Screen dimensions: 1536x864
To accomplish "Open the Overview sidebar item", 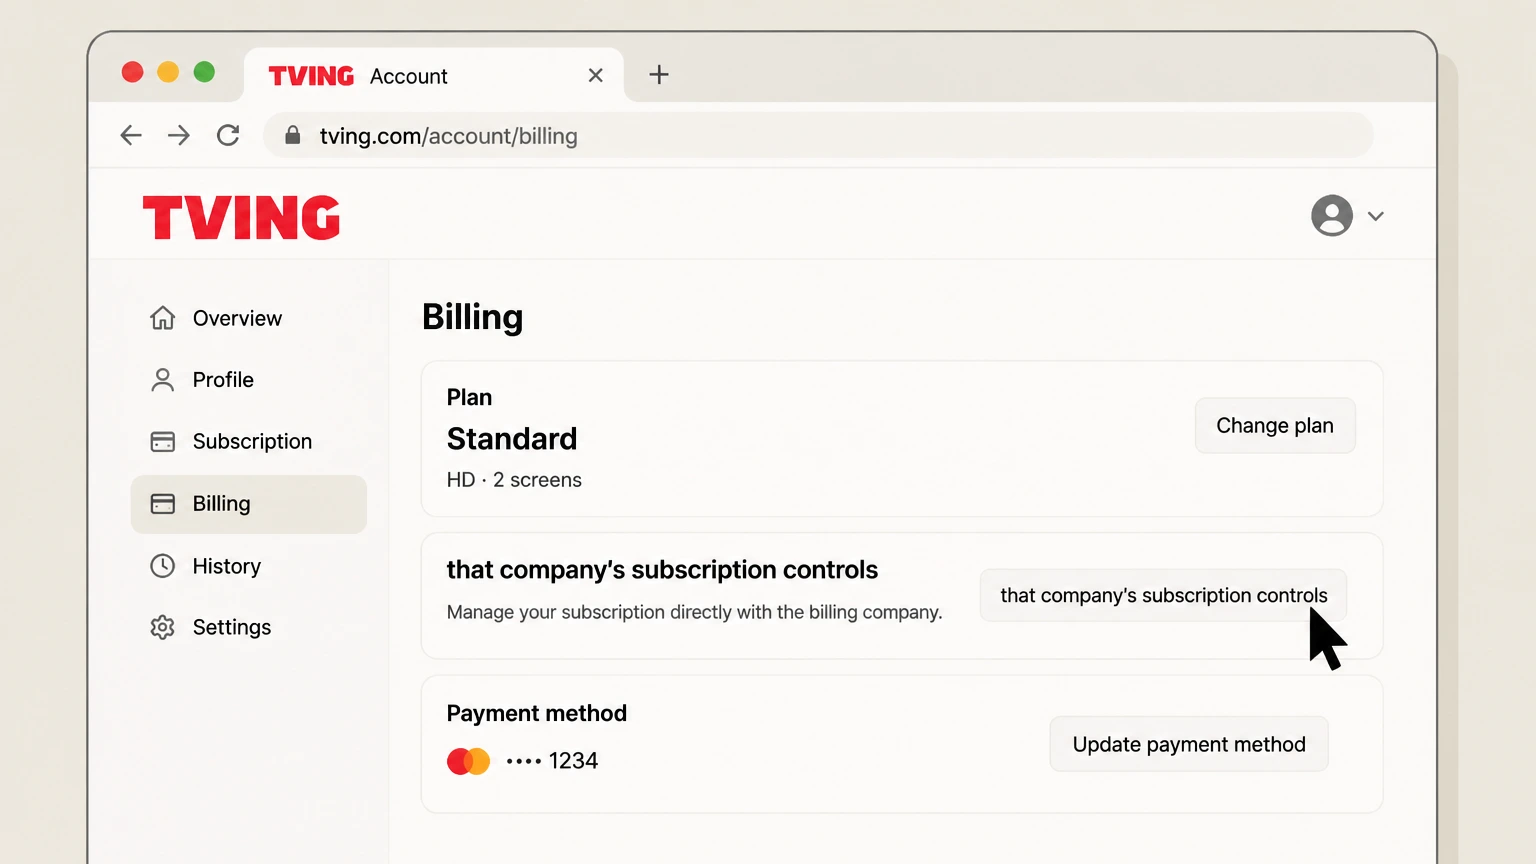I will pos(249,318).
